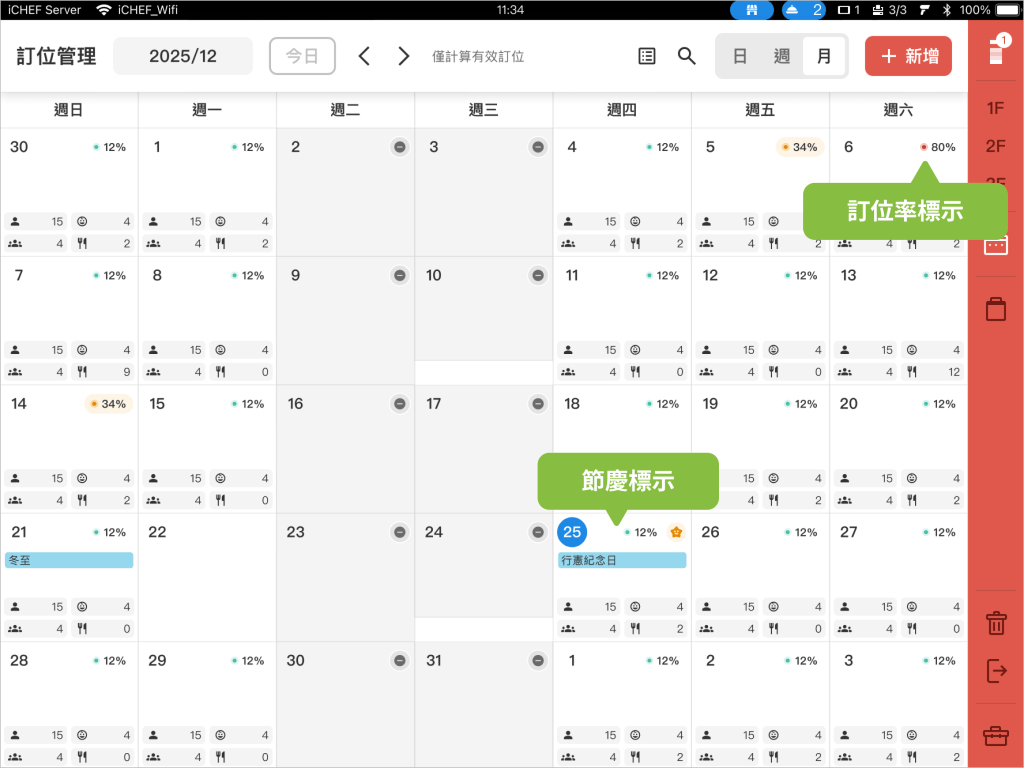The width and height of the screenshot is (1024, 768).
Task: Select the 2F floor tab
Action: pos(996,146)
